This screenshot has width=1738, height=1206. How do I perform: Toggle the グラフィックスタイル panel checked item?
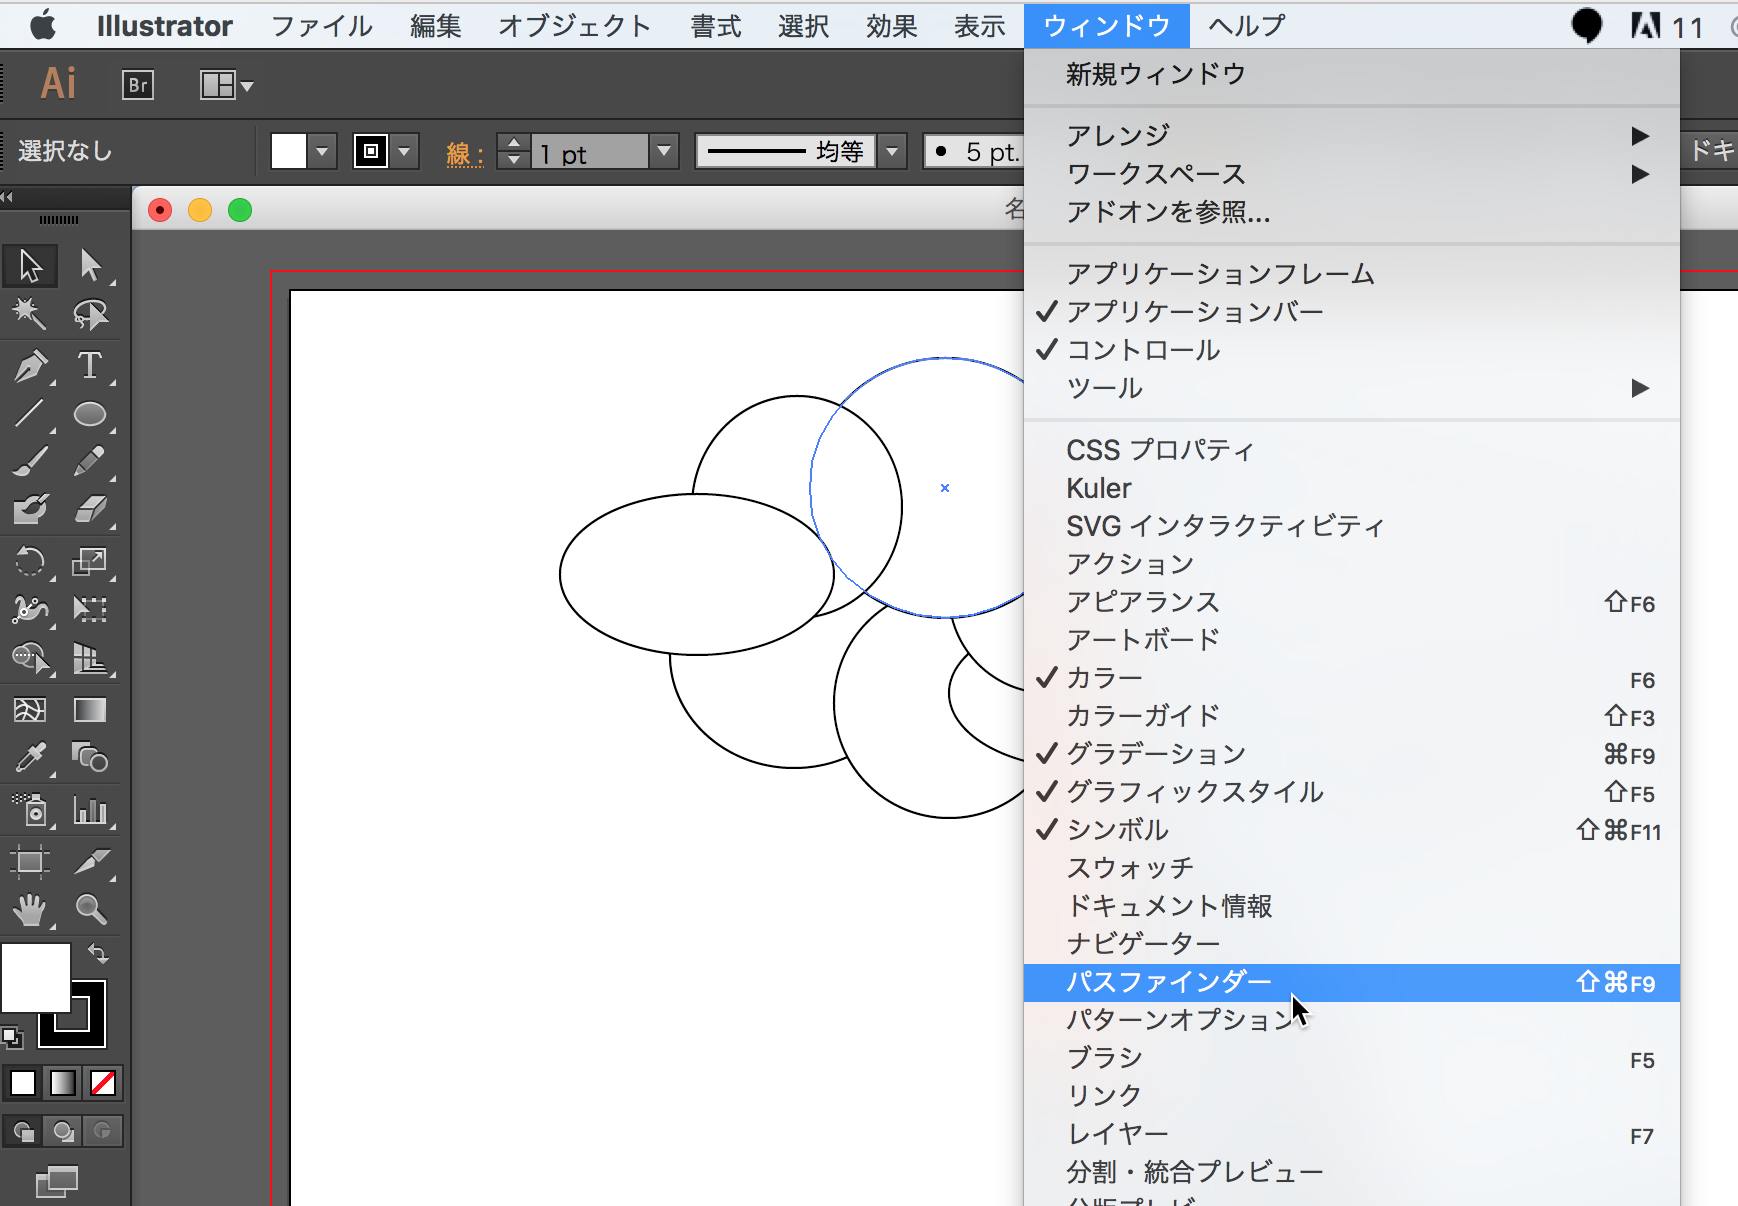pos(1352,792)
